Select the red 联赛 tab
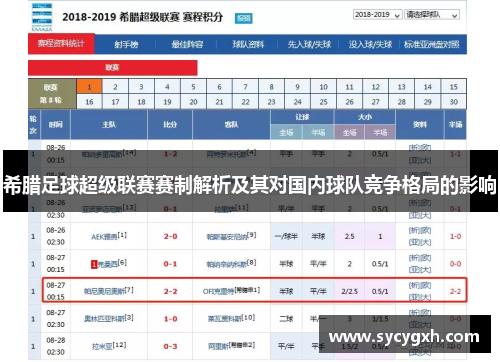 (x=113, y=68)
